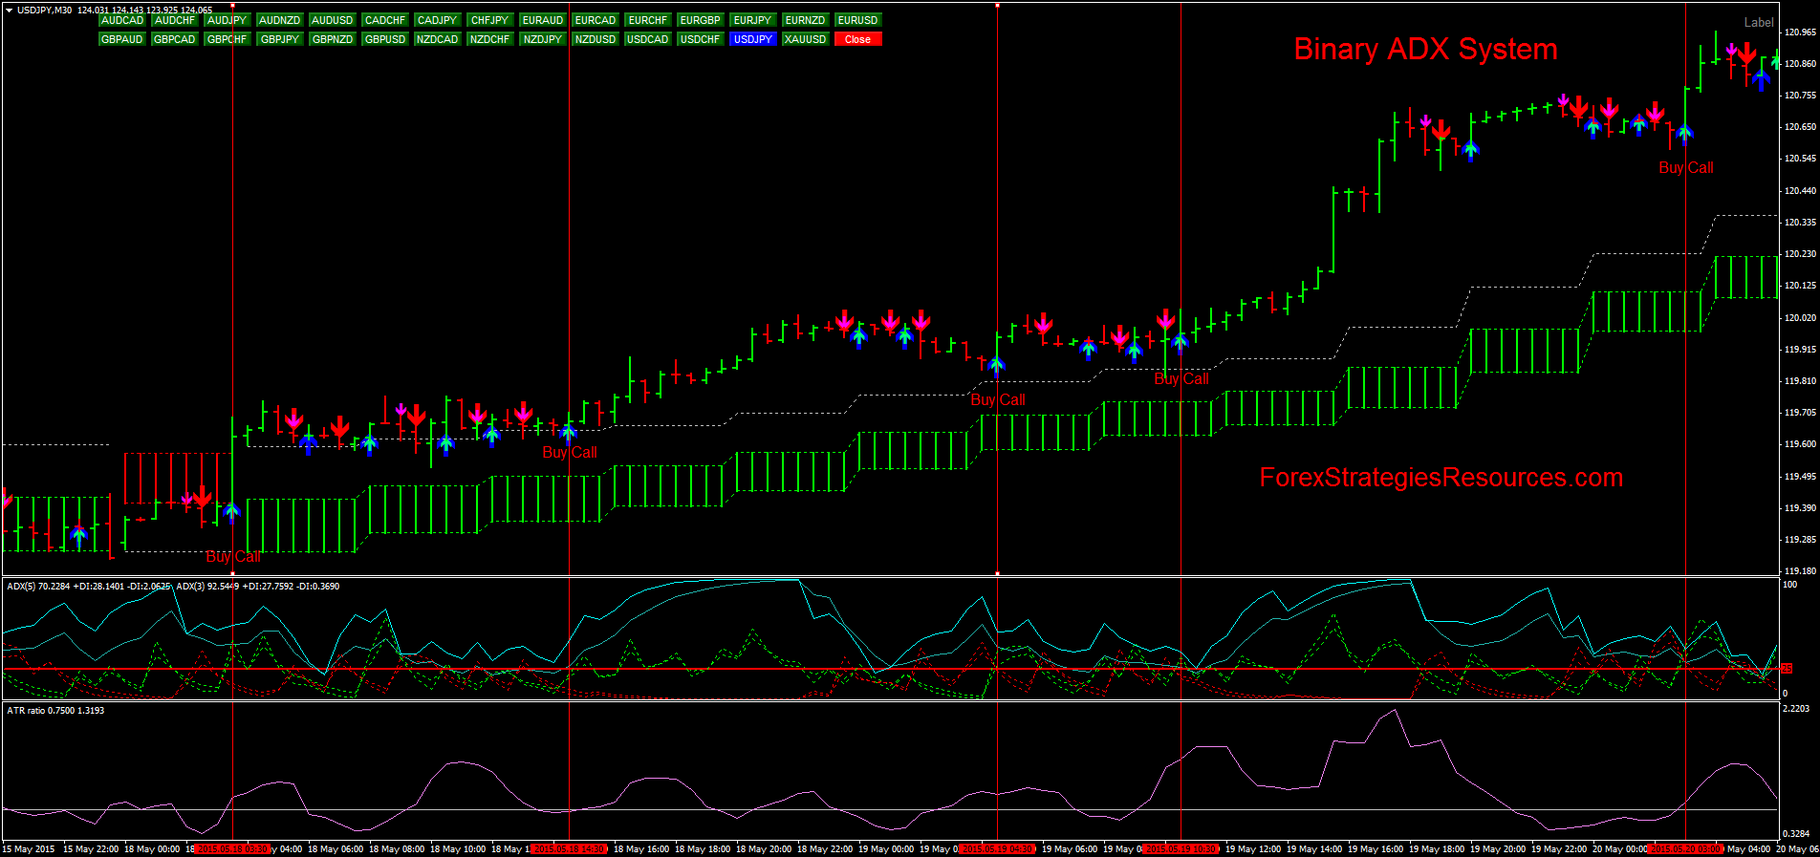The height and width of the screenshot is (857, 1820).
Task: Switch chart to NZDJPY
Action: (543, 39)
